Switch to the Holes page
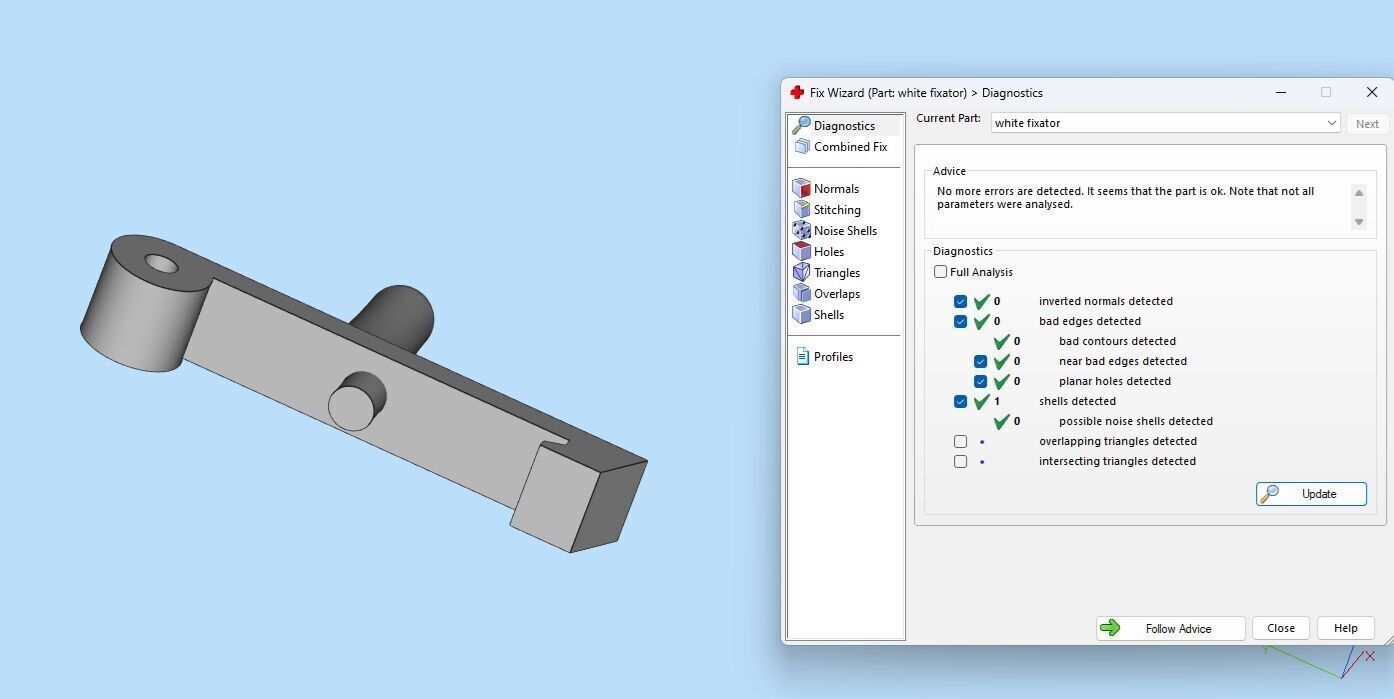 click(829, 252)
